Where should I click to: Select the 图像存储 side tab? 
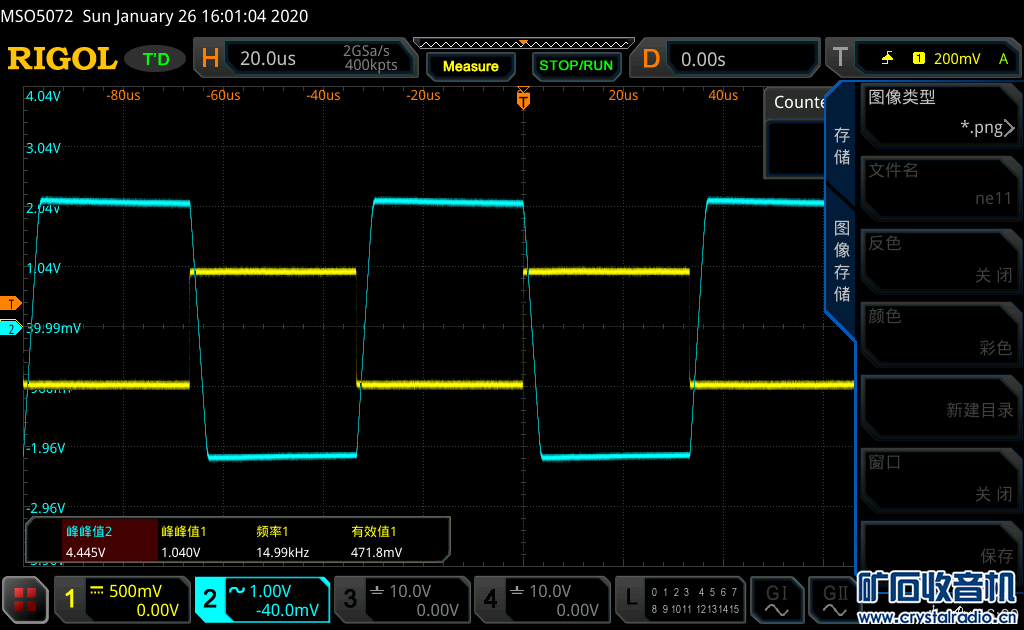pyautogui.click(x=842, y=260)
